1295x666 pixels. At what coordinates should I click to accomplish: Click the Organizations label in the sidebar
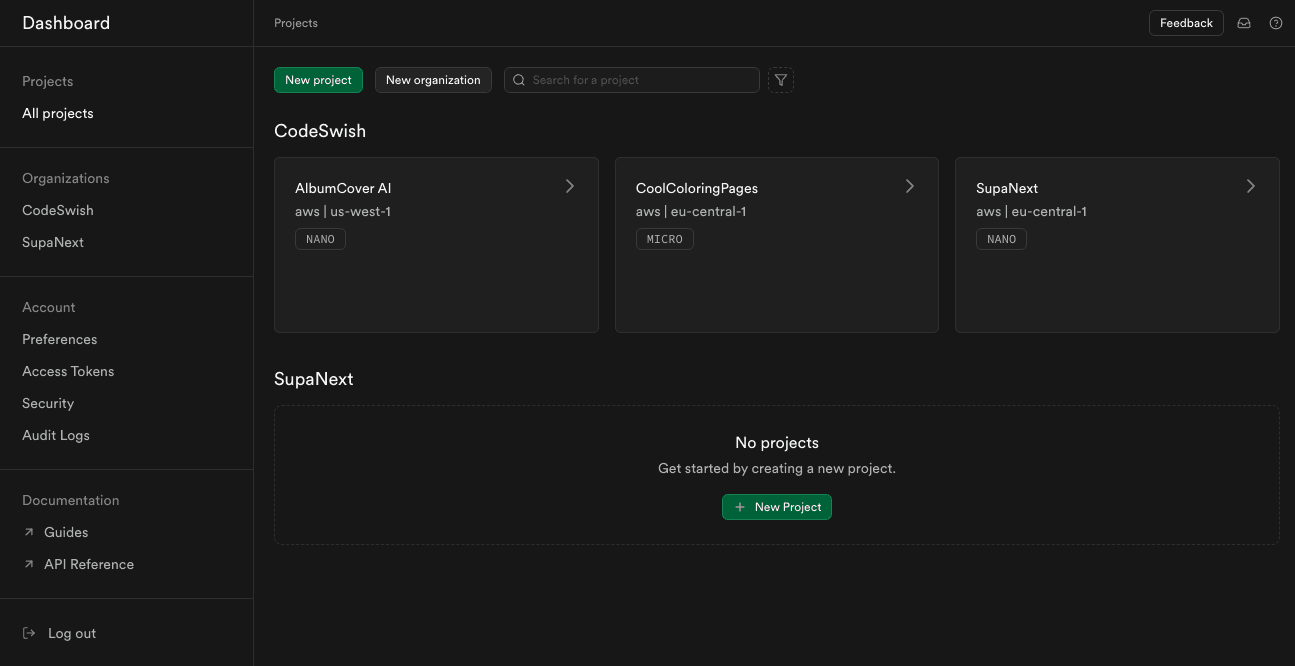66,178
